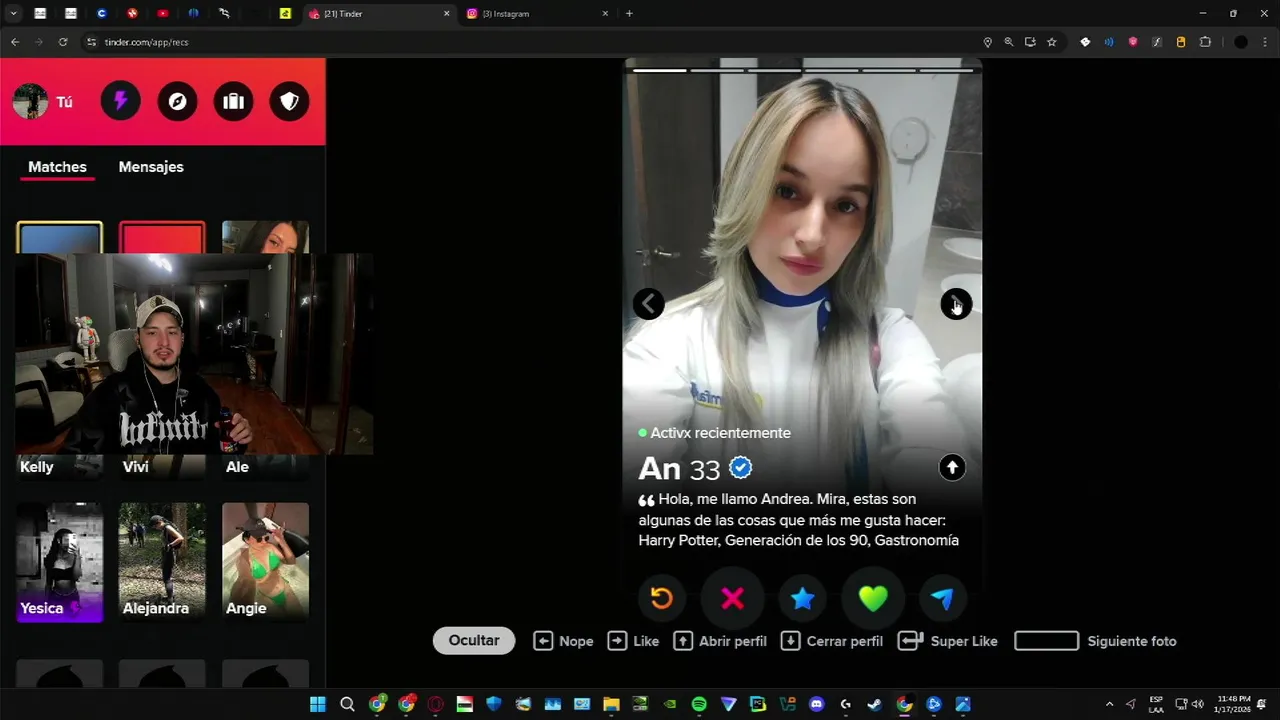Viewport: 1280px width, 720px height.
Task: Switch to the Mensajes tab
Action: click(151, 167)
